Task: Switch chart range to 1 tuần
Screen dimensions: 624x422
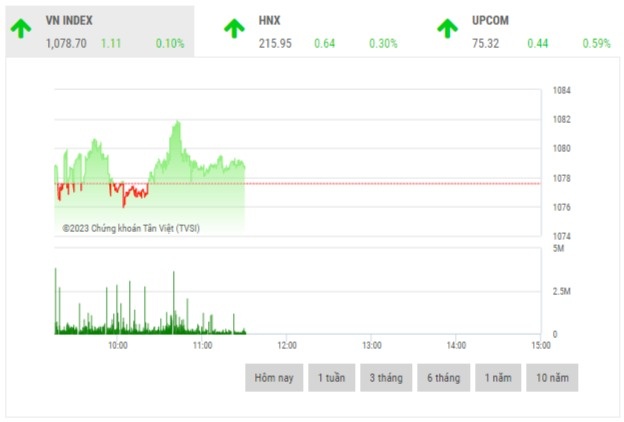Action: [331, 378]
